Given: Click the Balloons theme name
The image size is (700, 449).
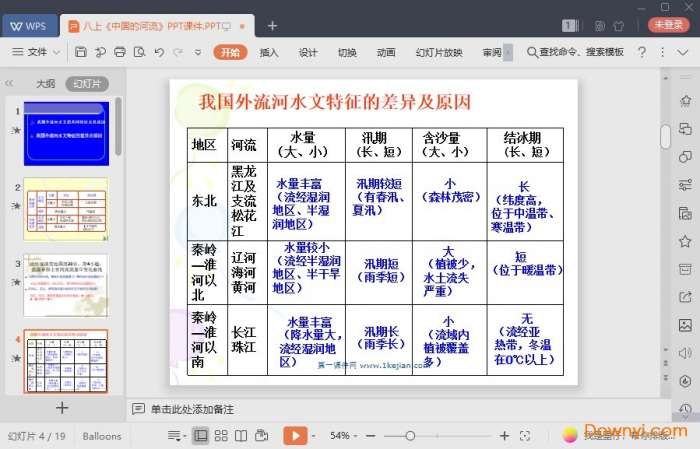Looking at the screenshot, I should pos(102,436).
